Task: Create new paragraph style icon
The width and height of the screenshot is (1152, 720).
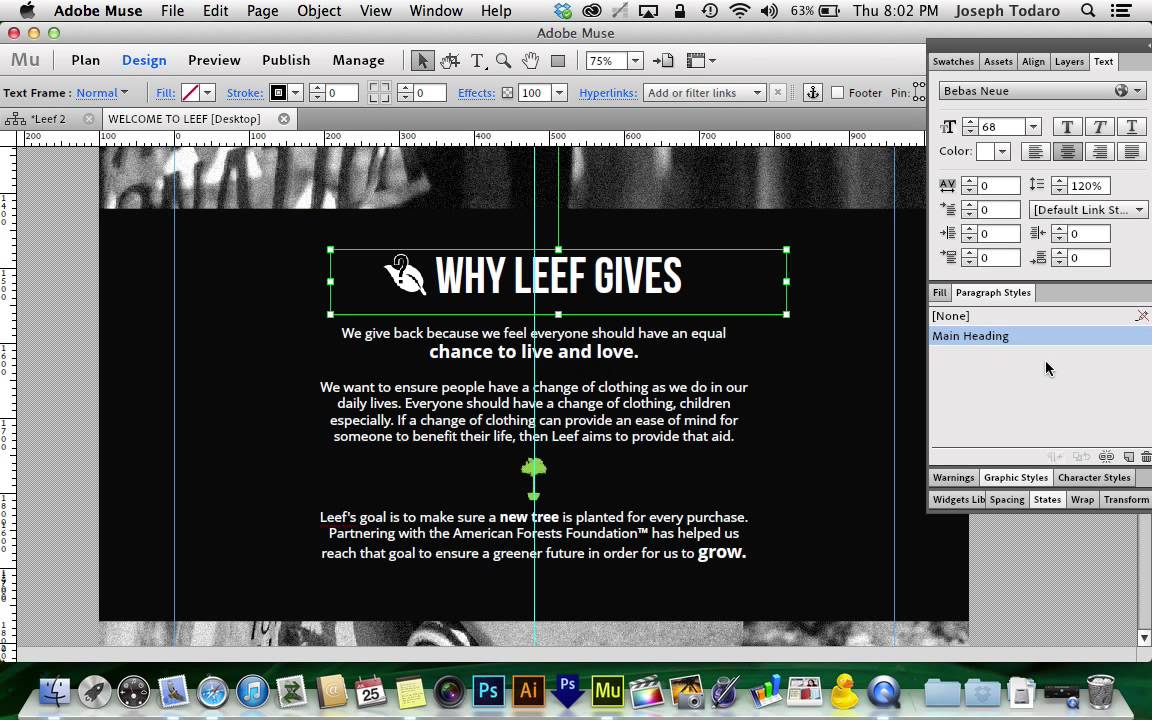Action: point(1128,456)
